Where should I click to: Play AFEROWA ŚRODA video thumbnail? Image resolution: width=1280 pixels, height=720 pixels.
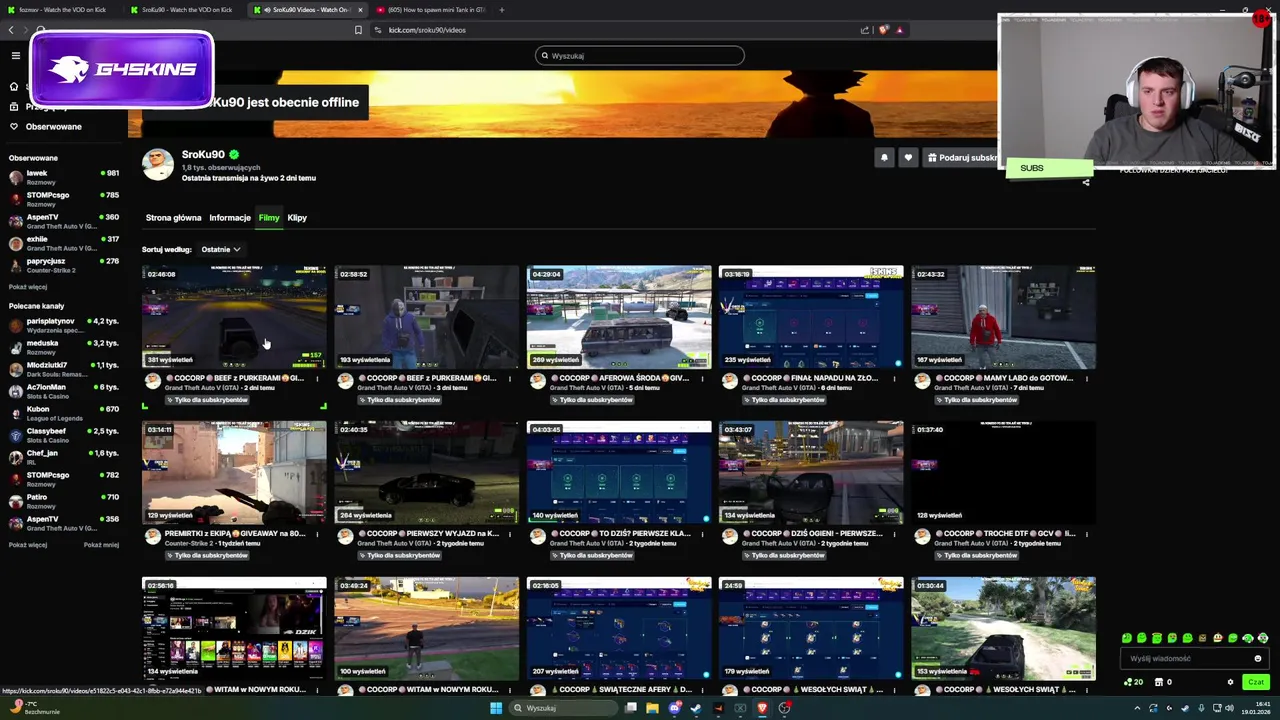coord(619,317)
